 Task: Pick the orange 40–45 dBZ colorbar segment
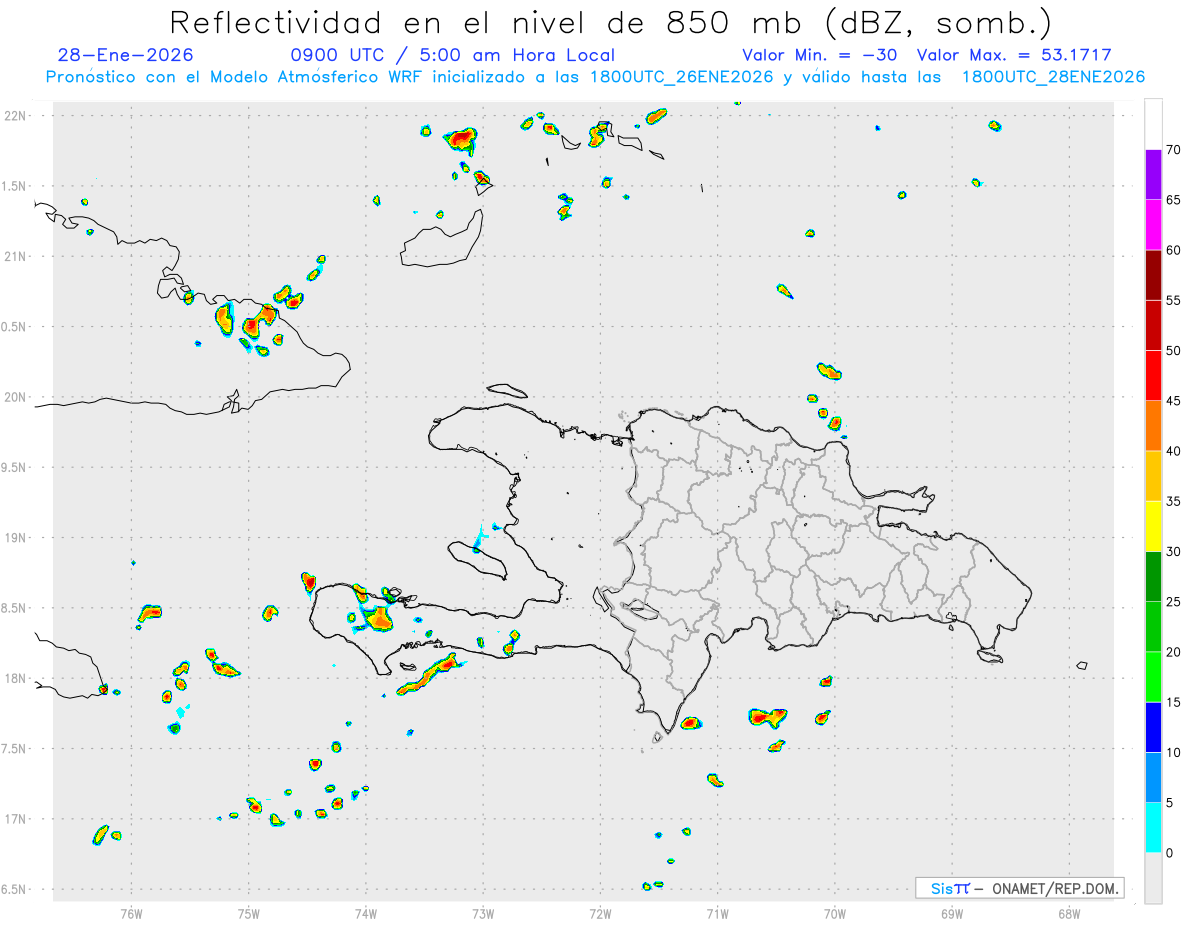[x=1153, y=426]
